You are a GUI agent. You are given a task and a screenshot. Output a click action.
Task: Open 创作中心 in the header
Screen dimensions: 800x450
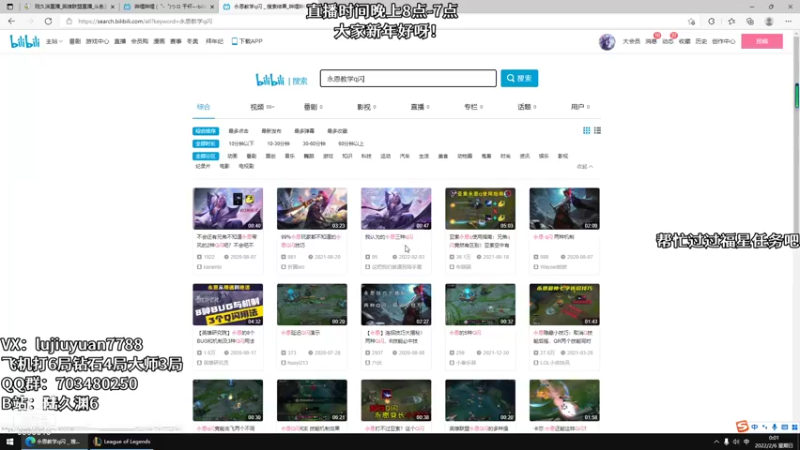723,41
